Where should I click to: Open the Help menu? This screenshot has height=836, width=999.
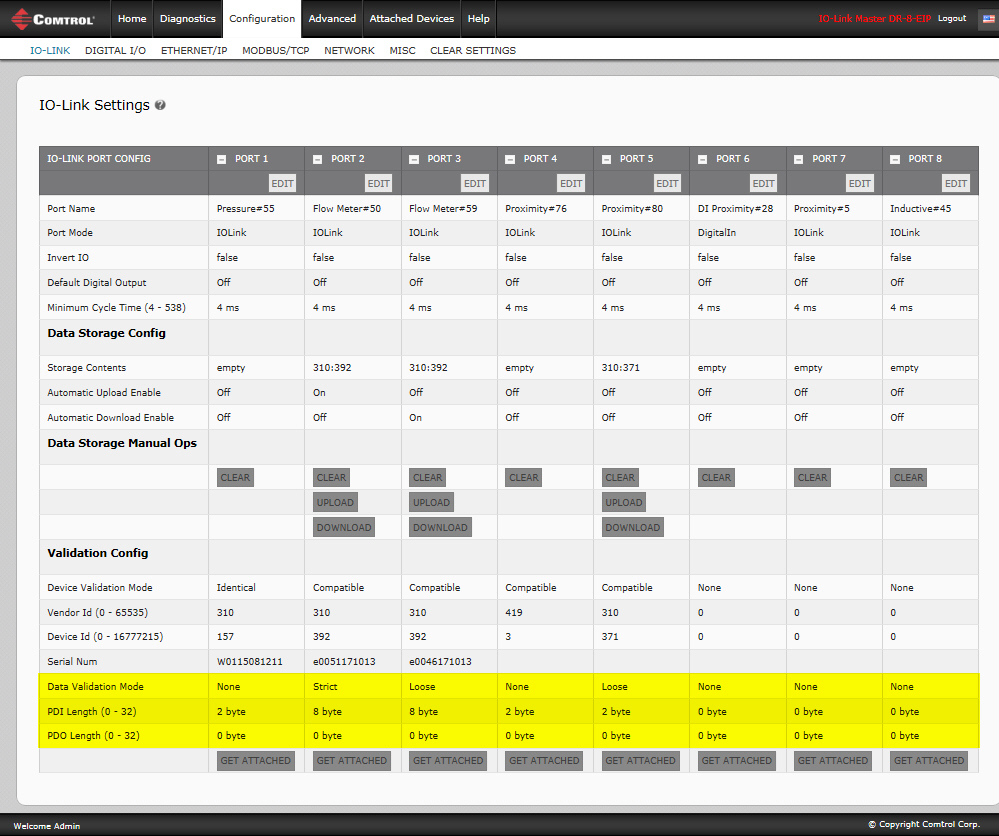(478, 18)
